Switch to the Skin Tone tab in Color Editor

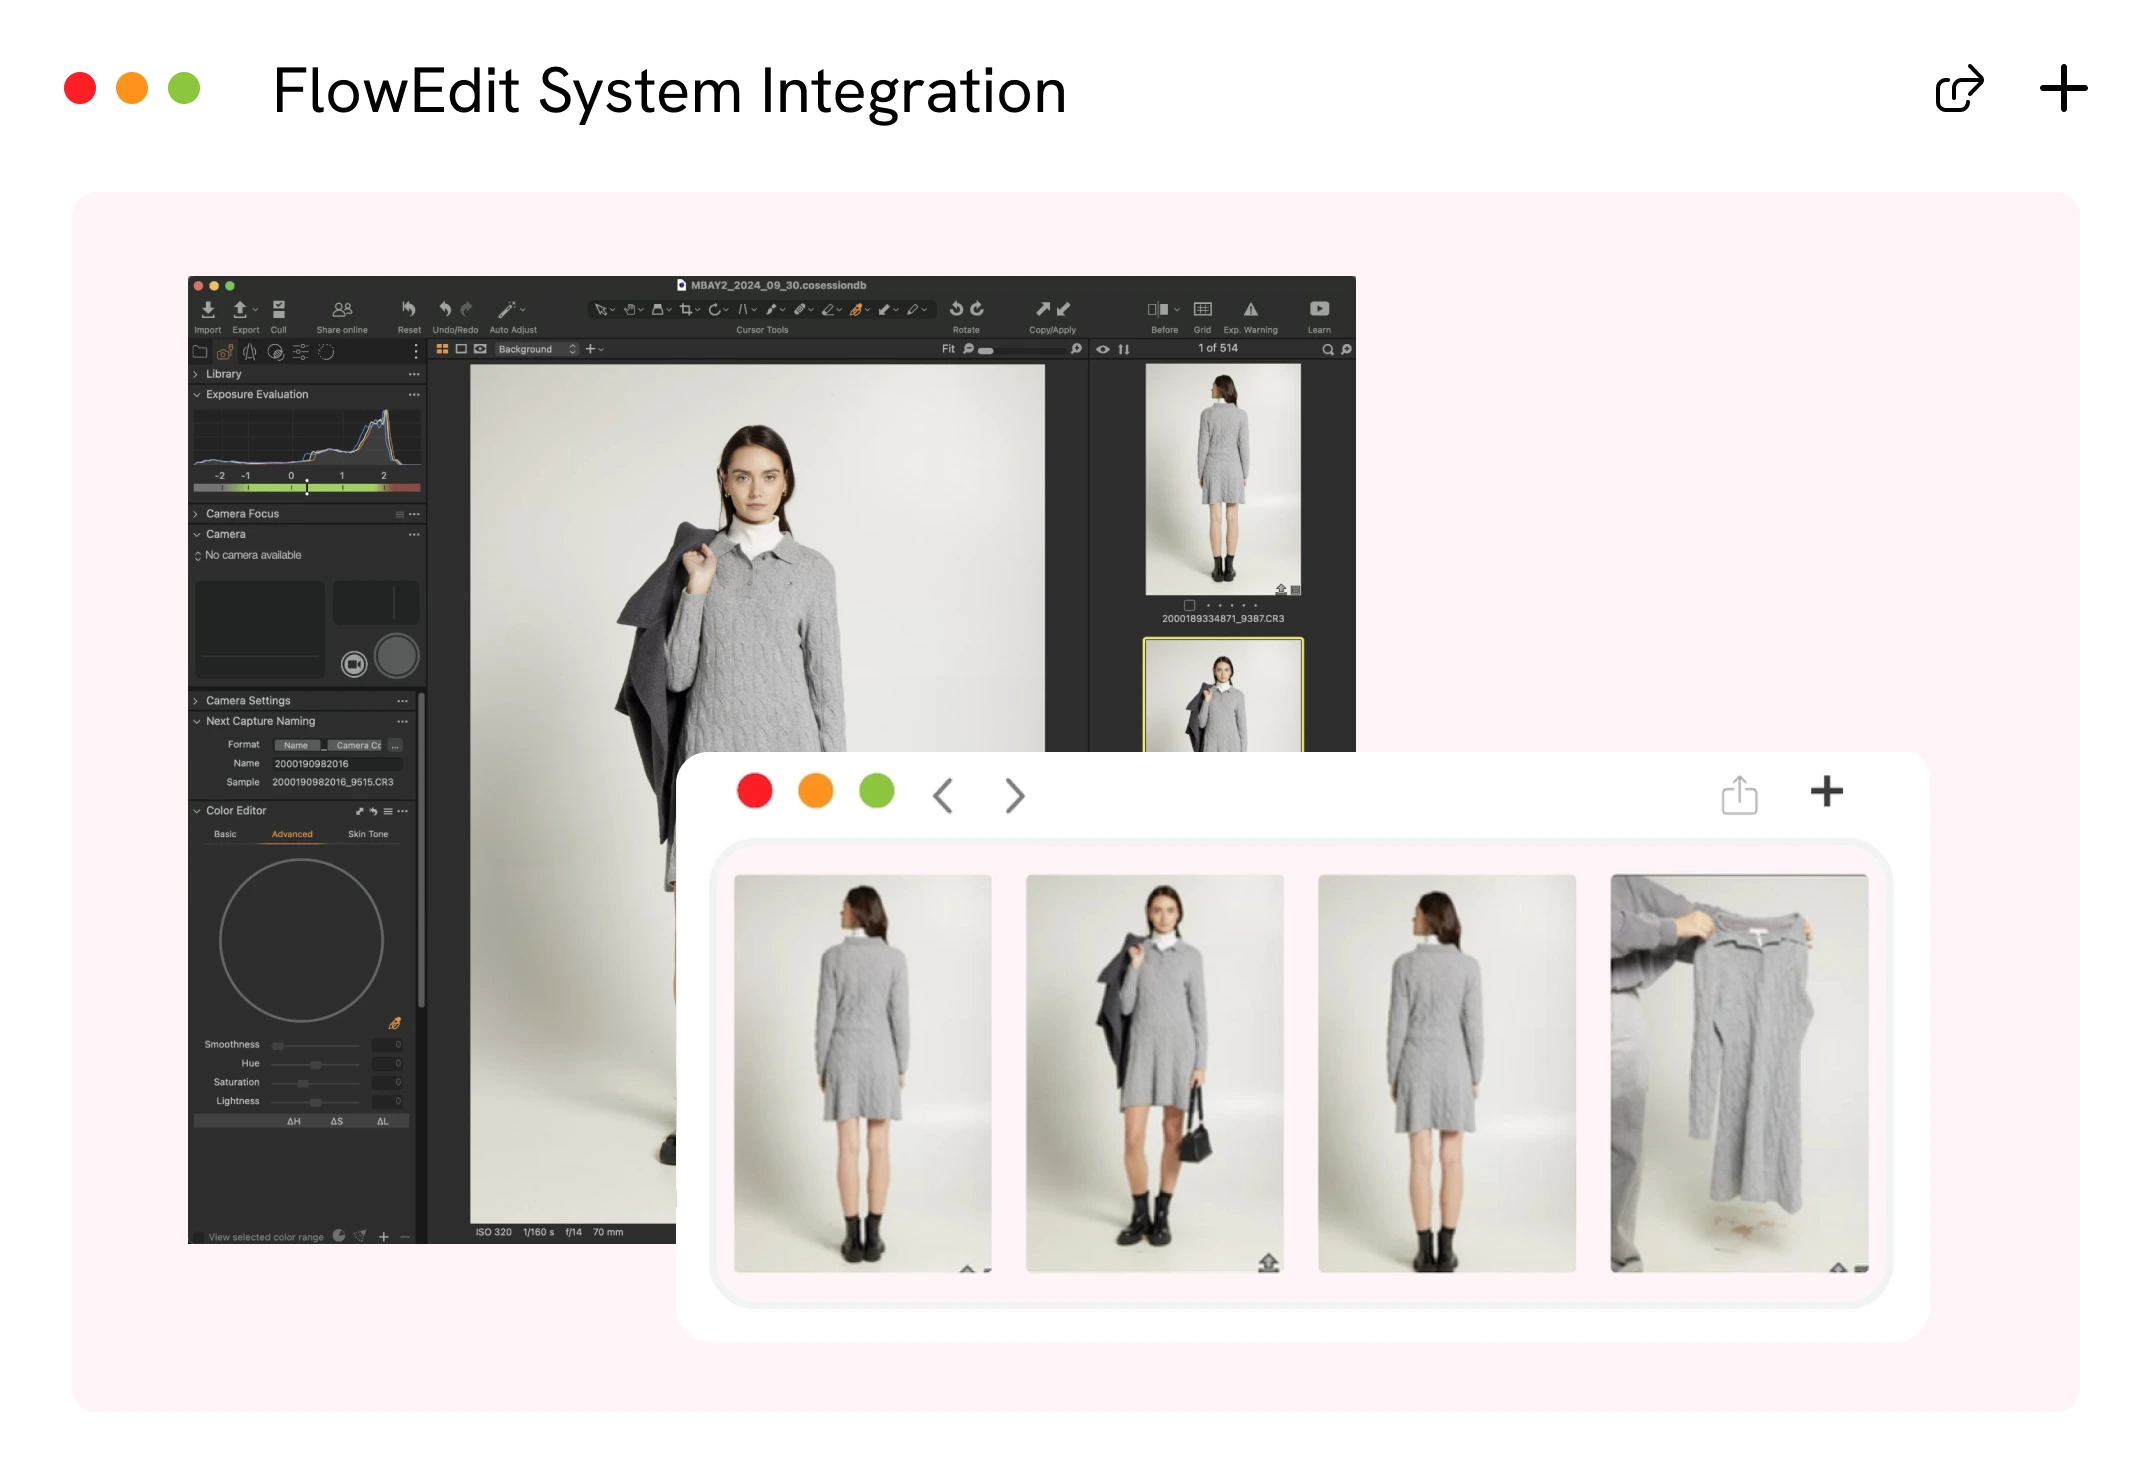tap(368, 833)
